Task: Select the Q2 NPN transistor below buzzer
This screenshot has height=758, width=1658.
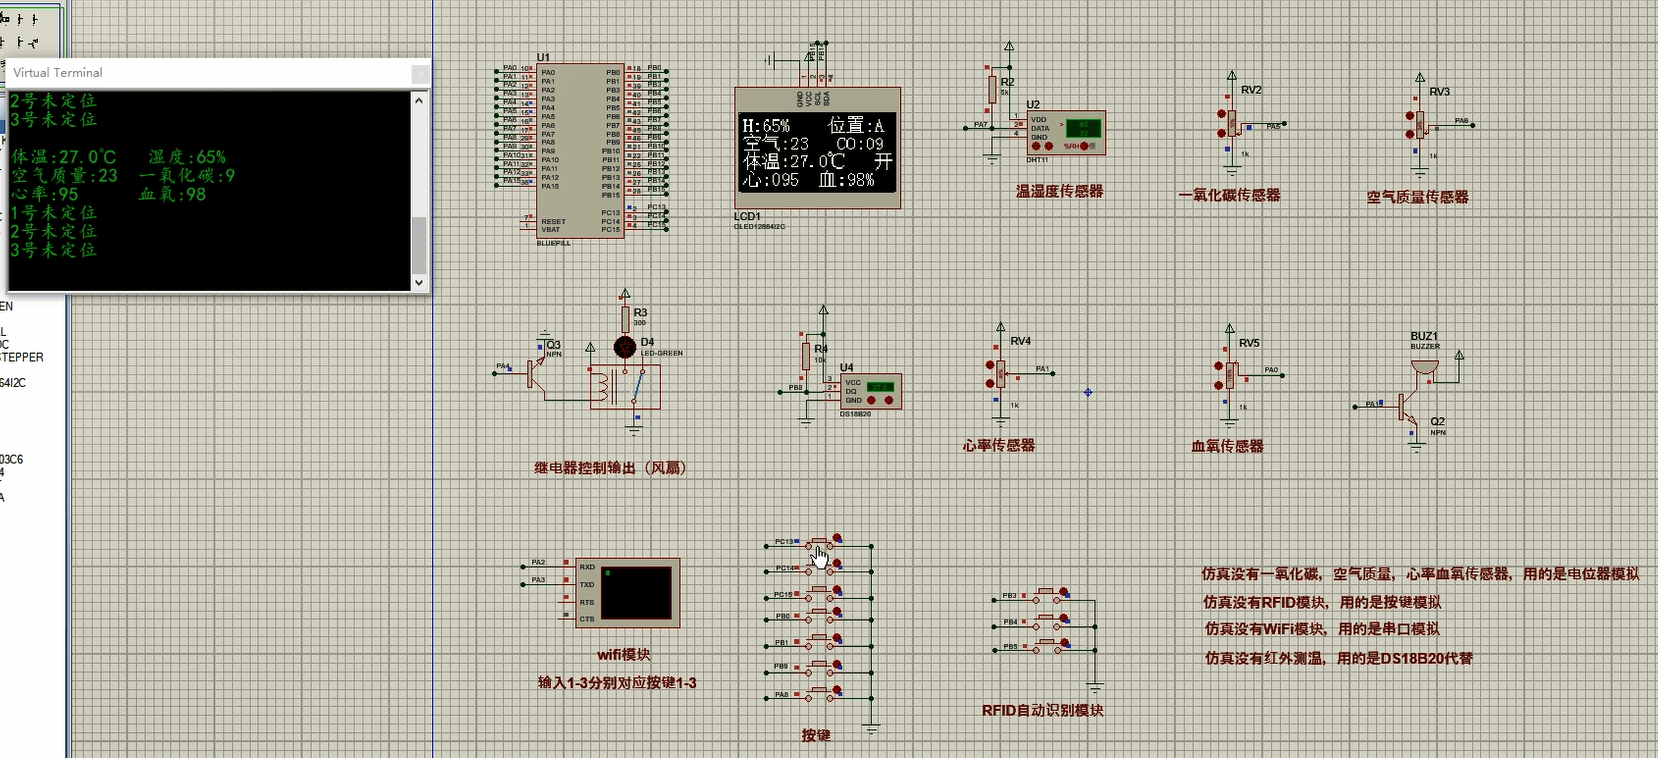Action: [x=1409, y=406]
